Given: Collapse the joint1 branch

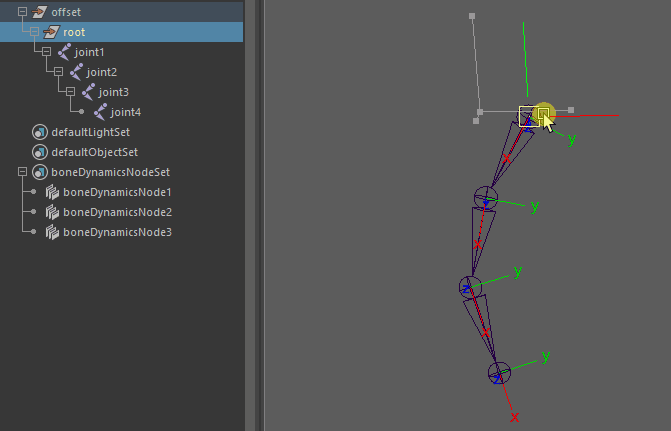Looking at the screenshot, I should click(46, 52).
